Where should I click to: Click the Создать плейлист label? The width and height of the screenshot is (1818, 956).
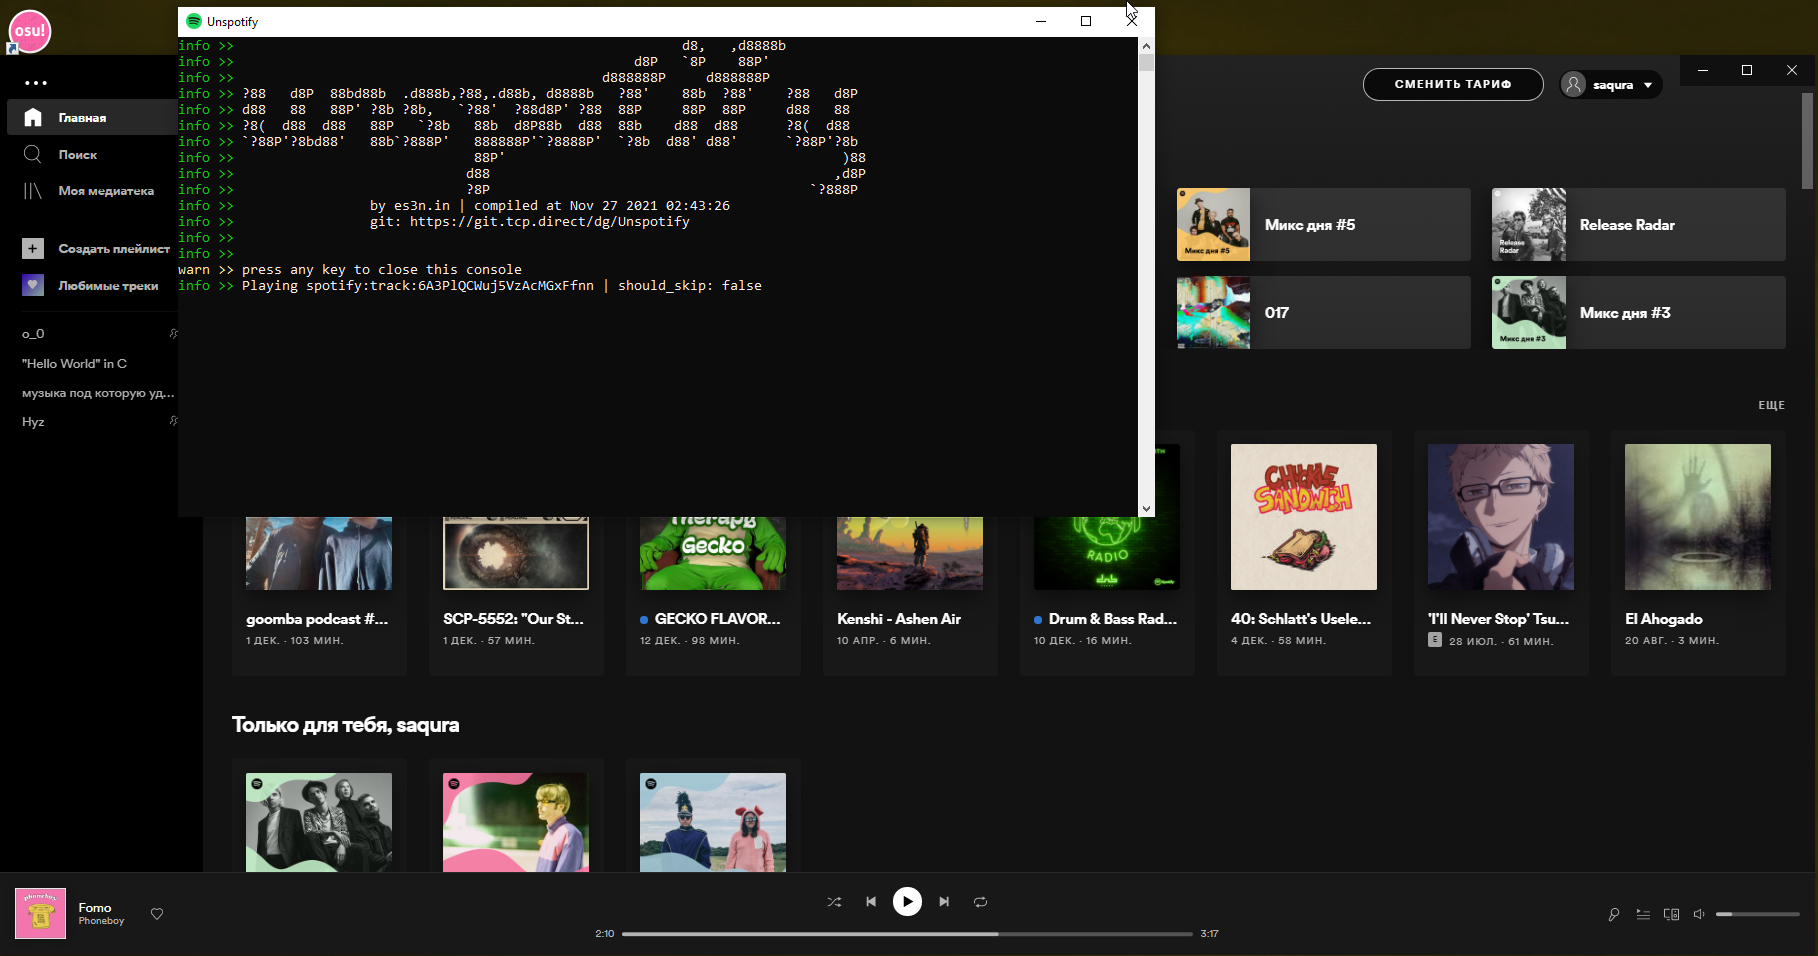pos(114,249)
